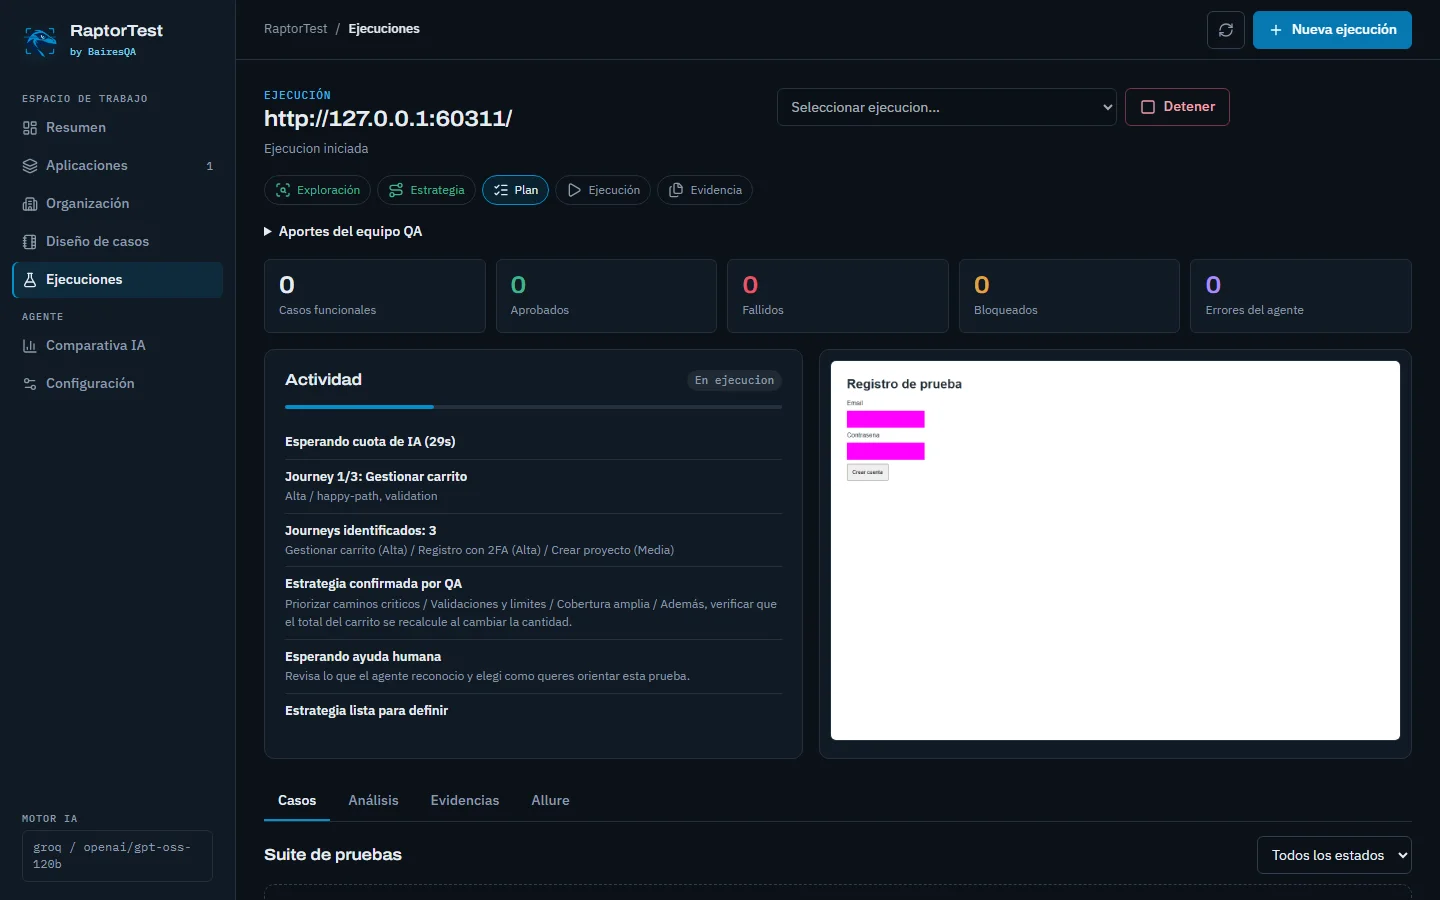
Task: Click the 'Esperando ayuda humana' entry
Action: tap(533, 667)
